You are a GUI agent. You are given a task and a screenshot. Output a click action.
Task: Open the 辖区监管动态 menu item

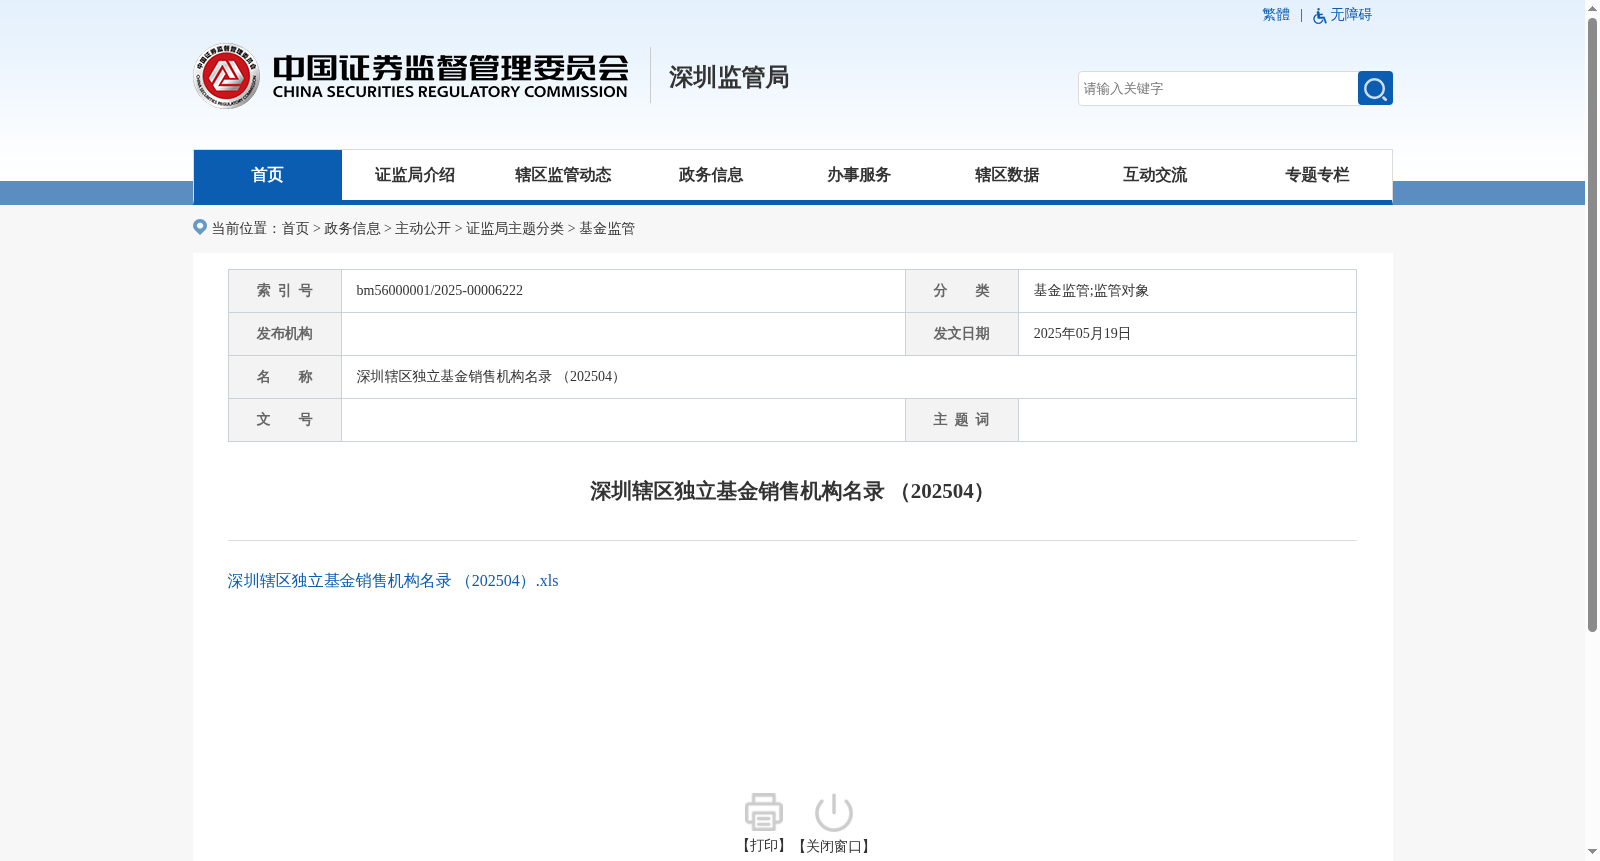tap(563, 175)
